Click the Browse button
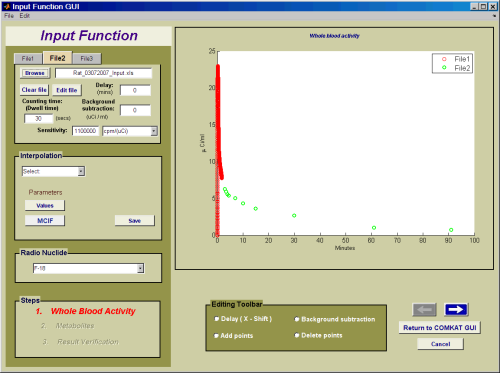Screen dimensions: 500x373 click(x=35, y=73)
